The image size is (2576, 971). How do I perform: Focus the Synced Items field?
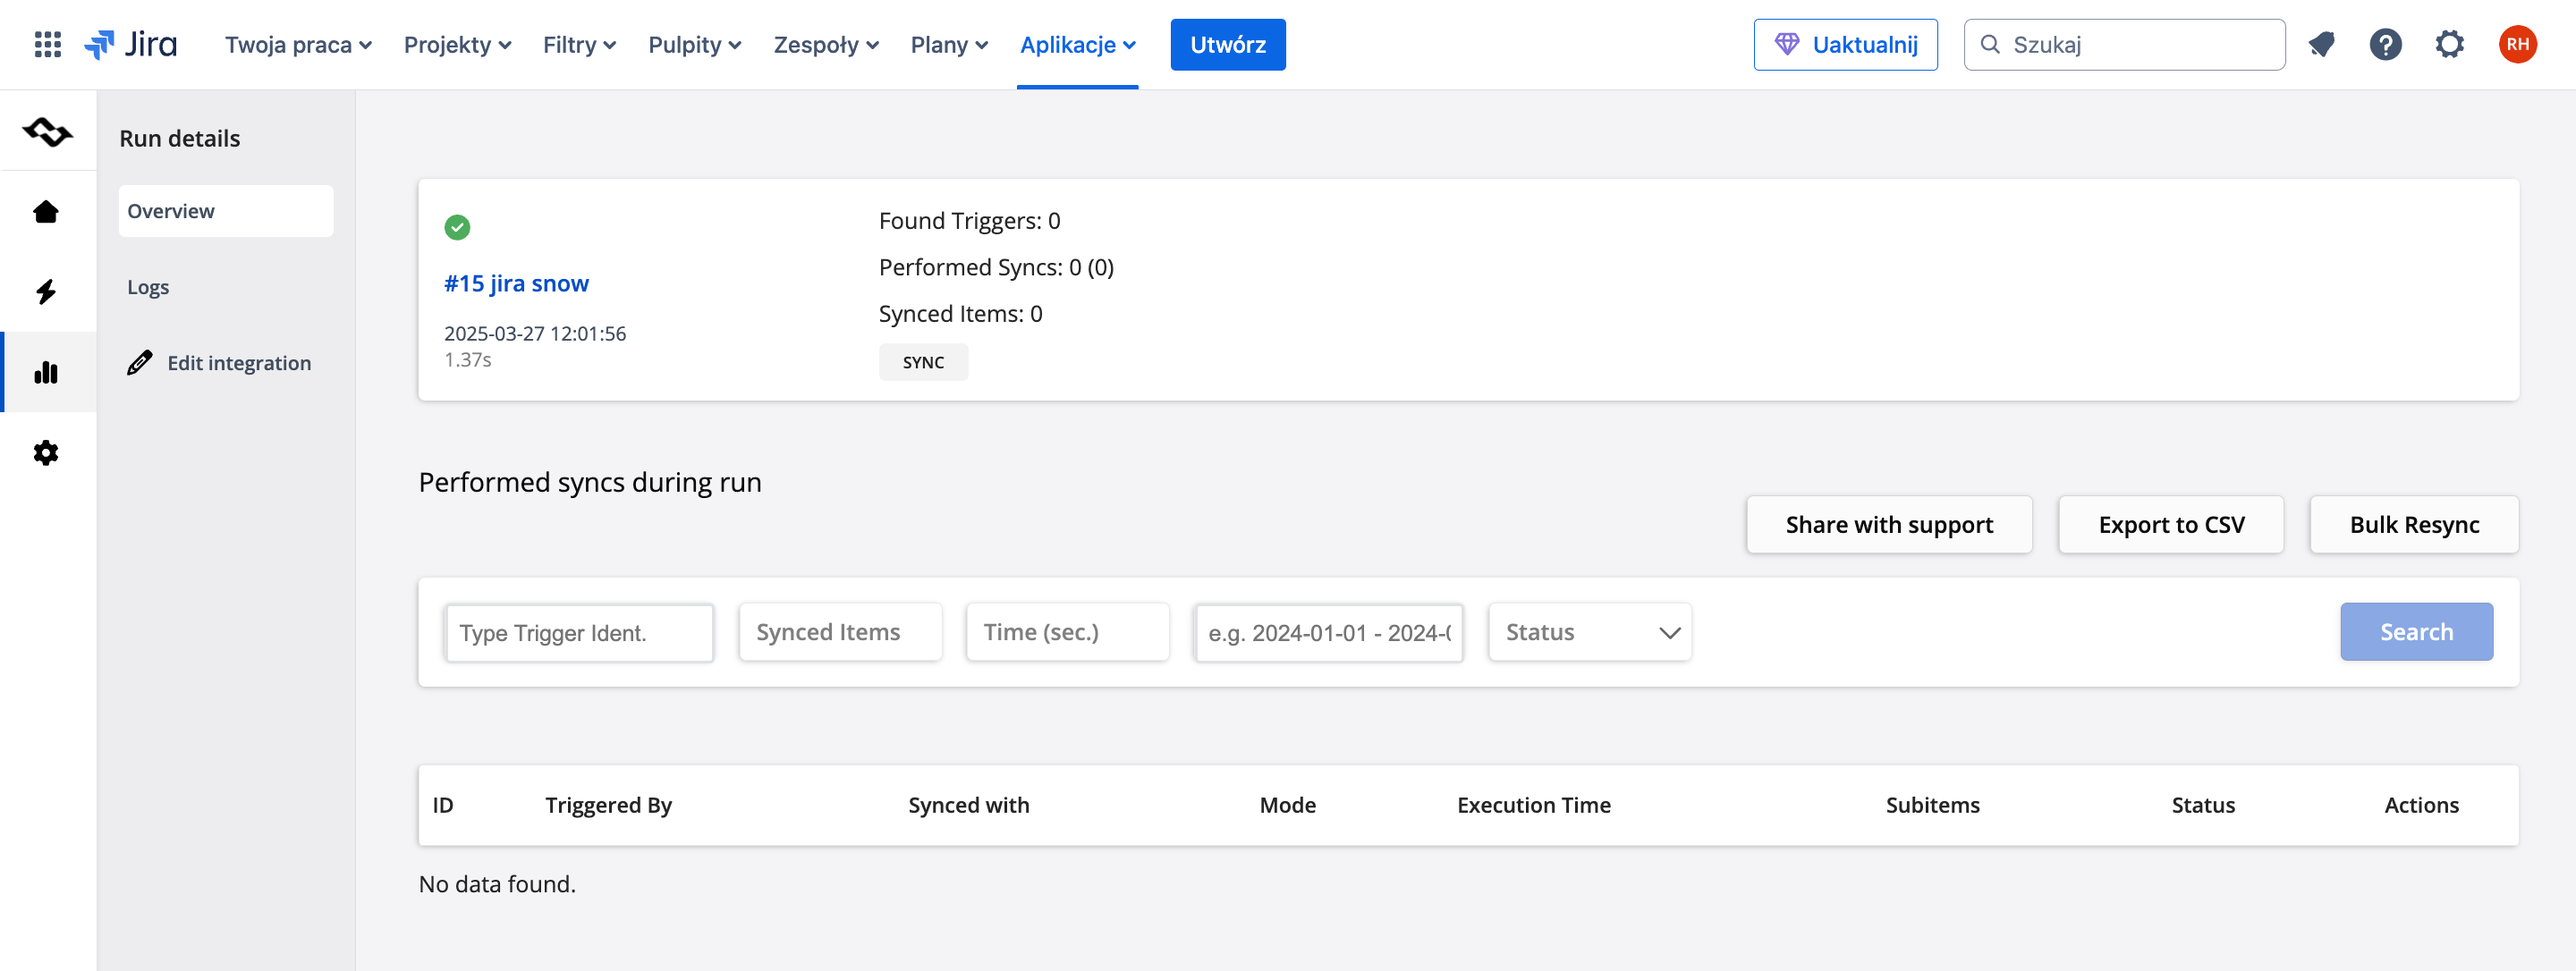(840, 632)
